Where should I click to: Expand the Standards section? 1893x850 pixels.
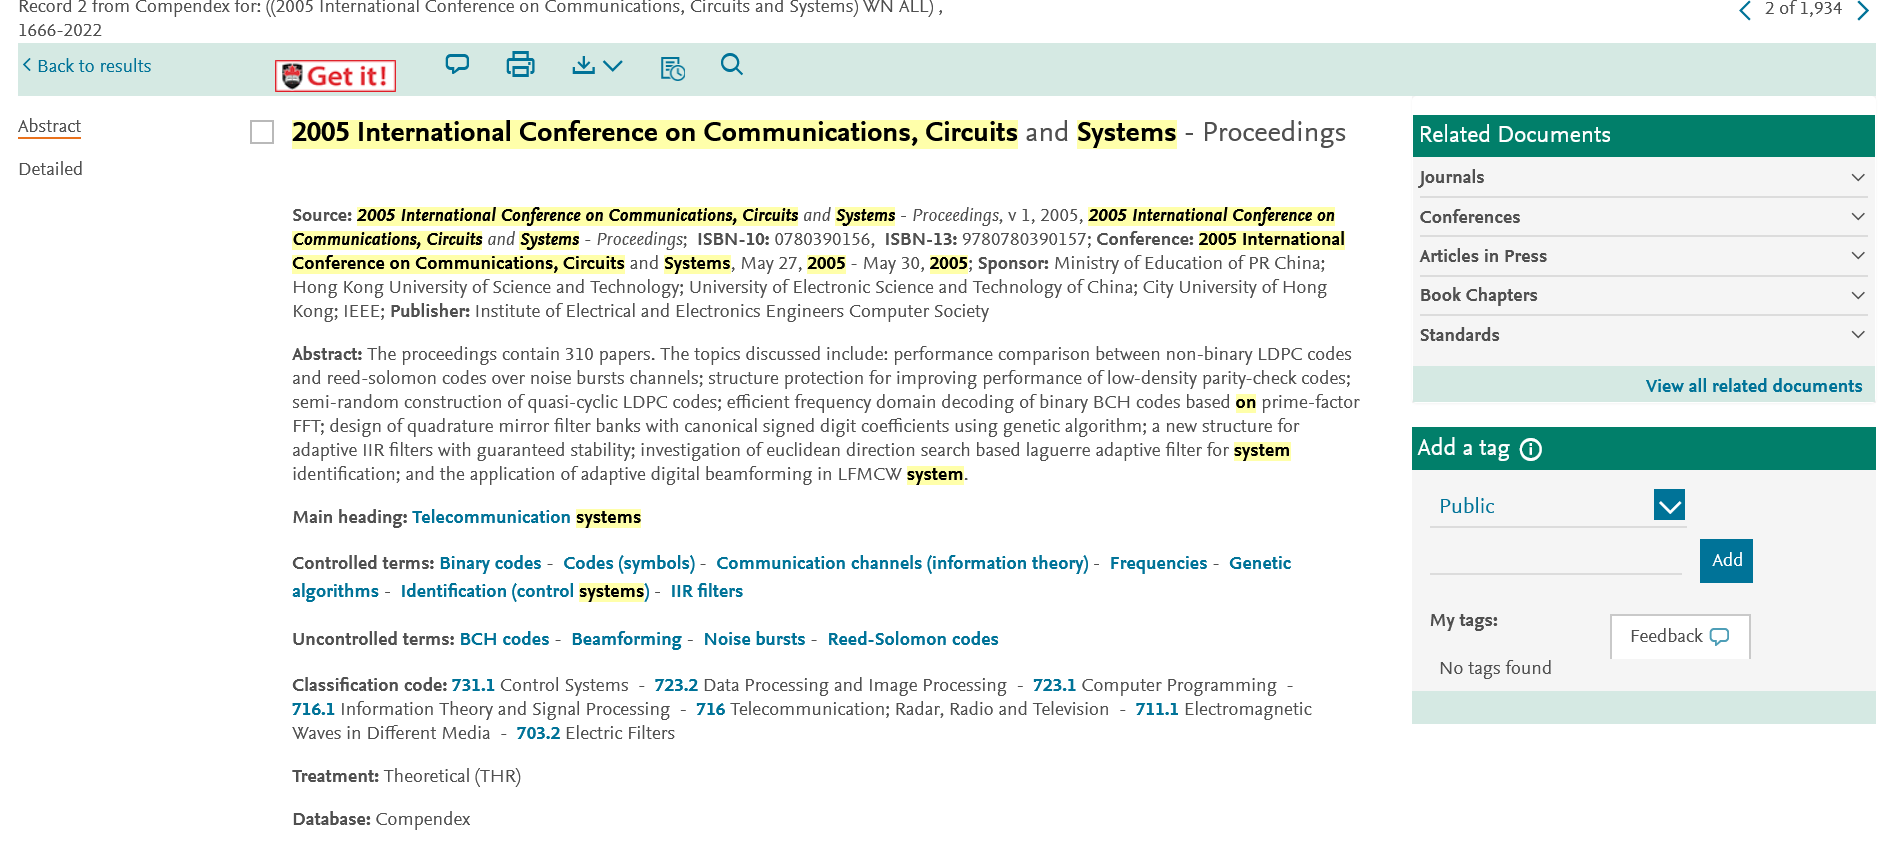(1643, 335)
